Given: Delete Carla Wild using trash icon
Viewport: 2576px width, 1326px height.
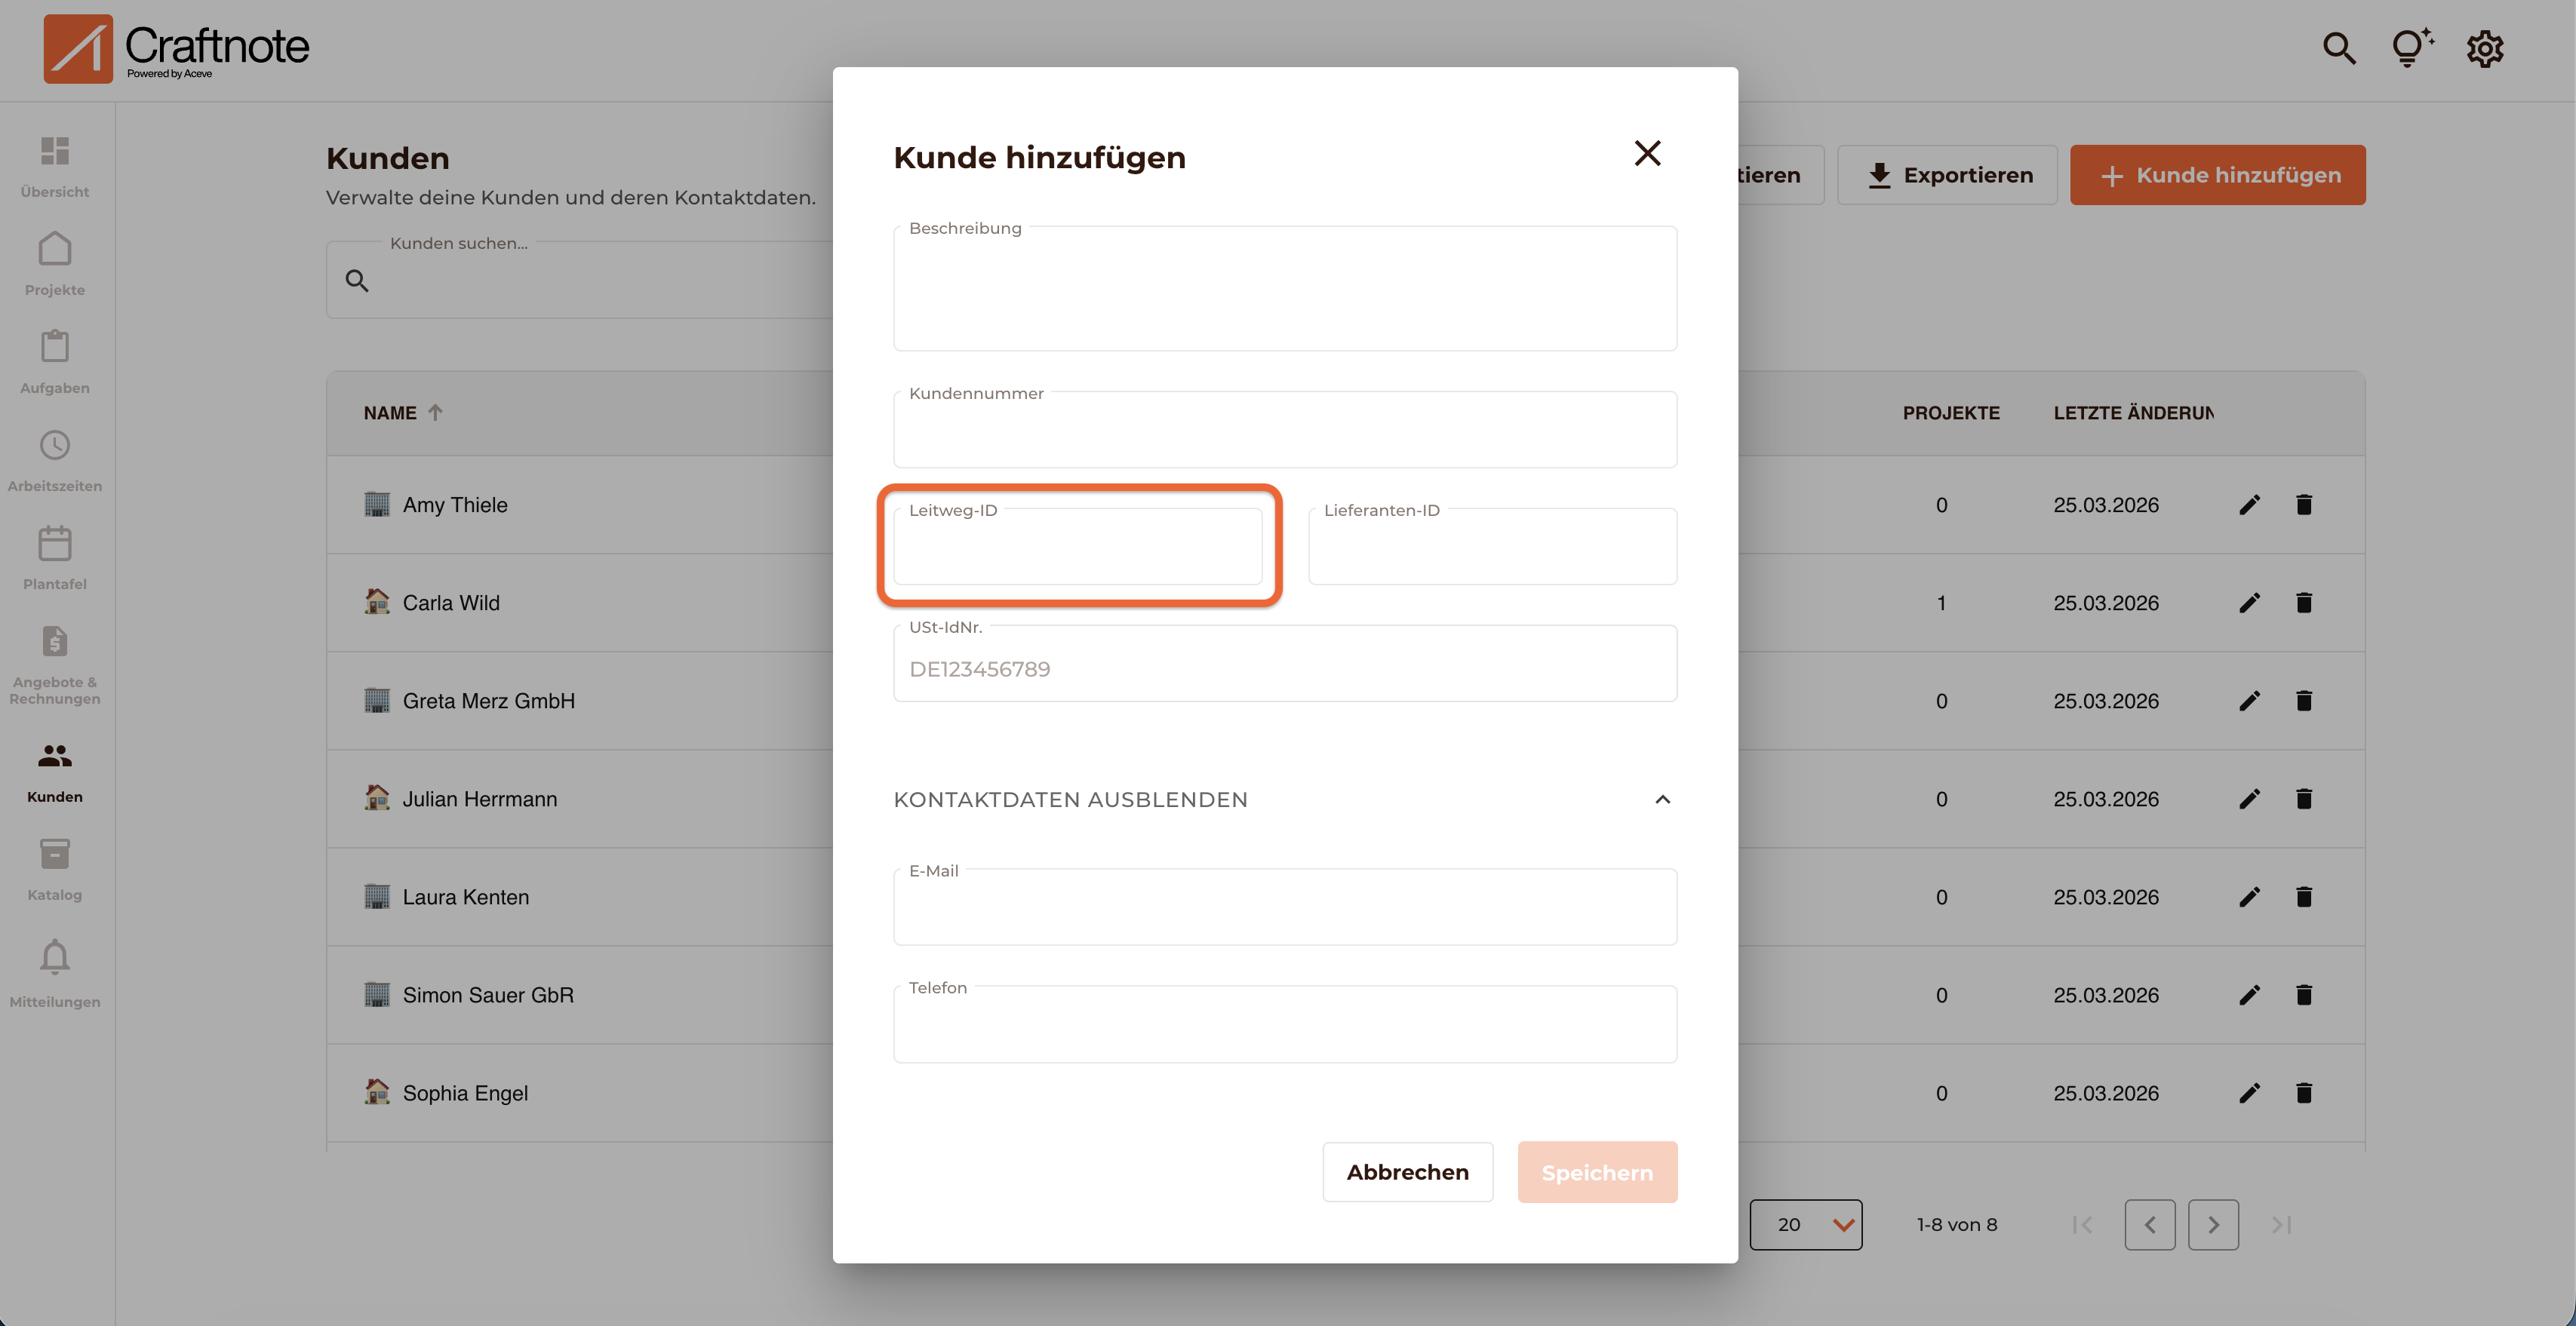Looking at the screenshot, I should pyautogui.click(x=2304, y=603).
